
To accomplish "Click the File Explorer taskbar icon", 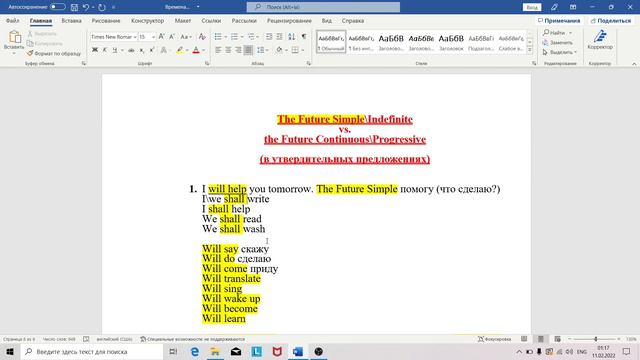I will click(x=215, y=351).
